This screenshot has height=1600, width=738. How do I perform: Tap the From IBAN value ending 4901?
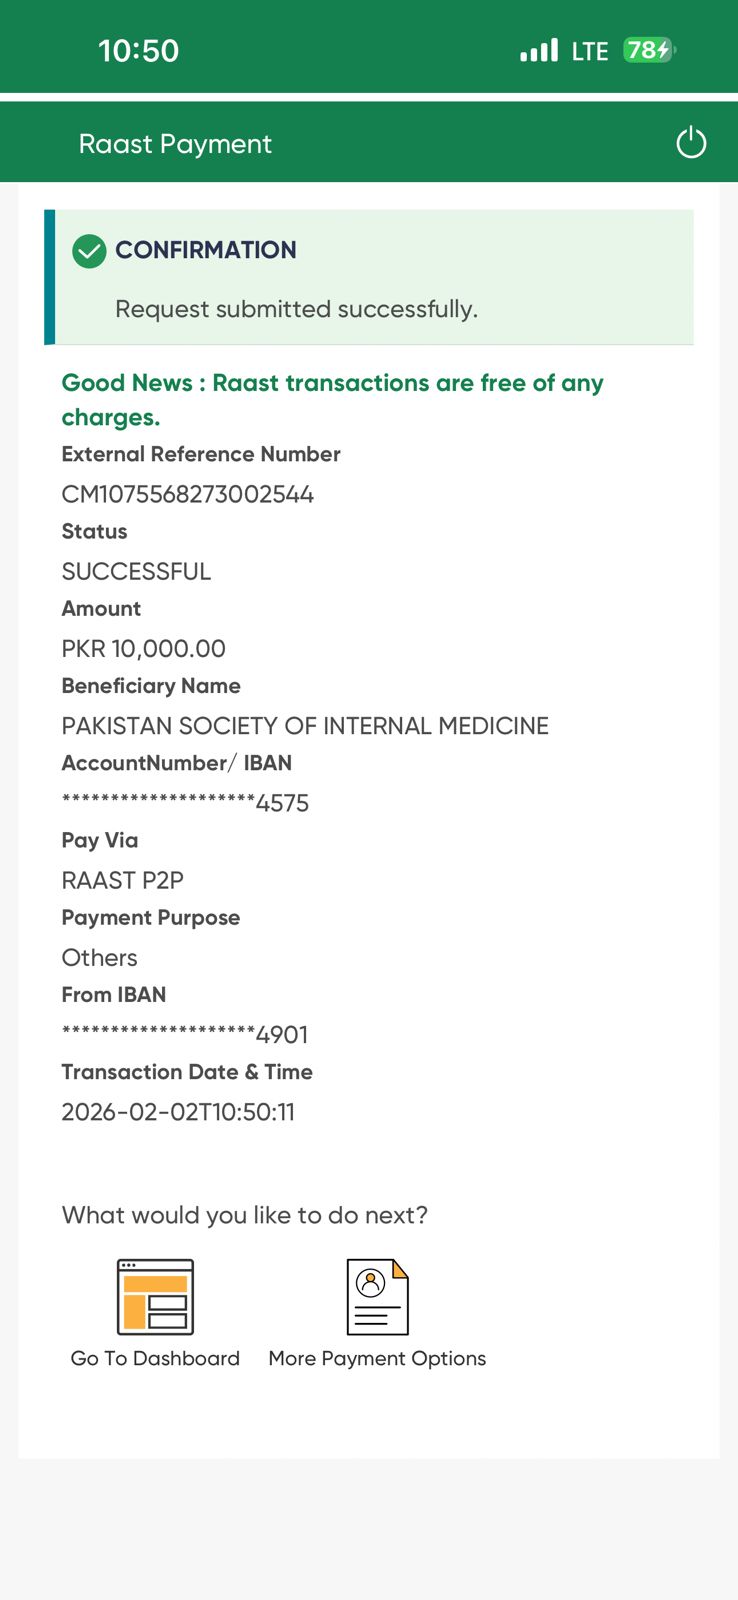185,1035
